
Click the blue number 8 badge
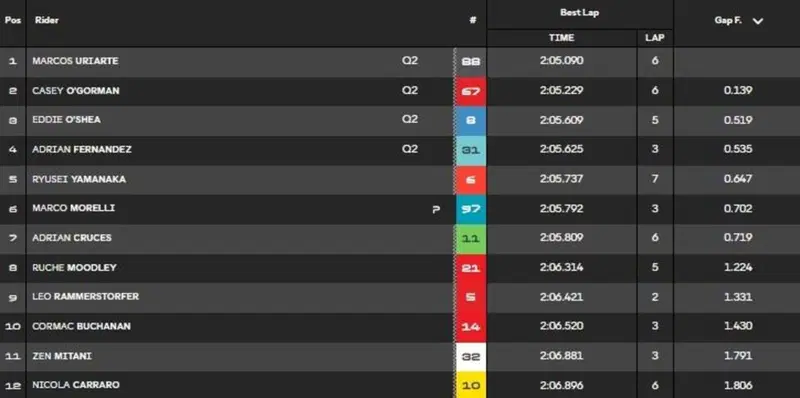[x=470, y=120]
